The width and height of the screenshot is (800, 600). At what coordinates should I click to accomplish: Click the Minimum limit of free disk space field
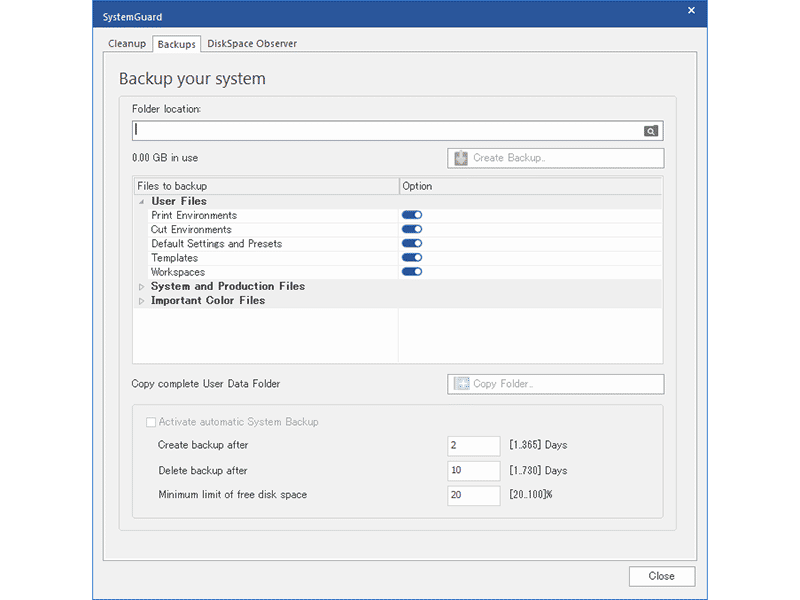click(x=473, y=495)
